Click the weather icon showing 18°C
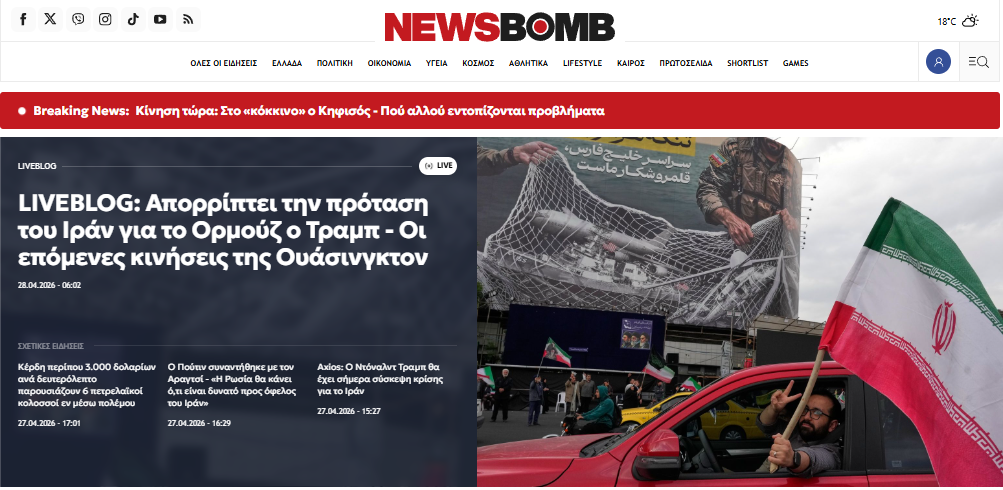 970,21
